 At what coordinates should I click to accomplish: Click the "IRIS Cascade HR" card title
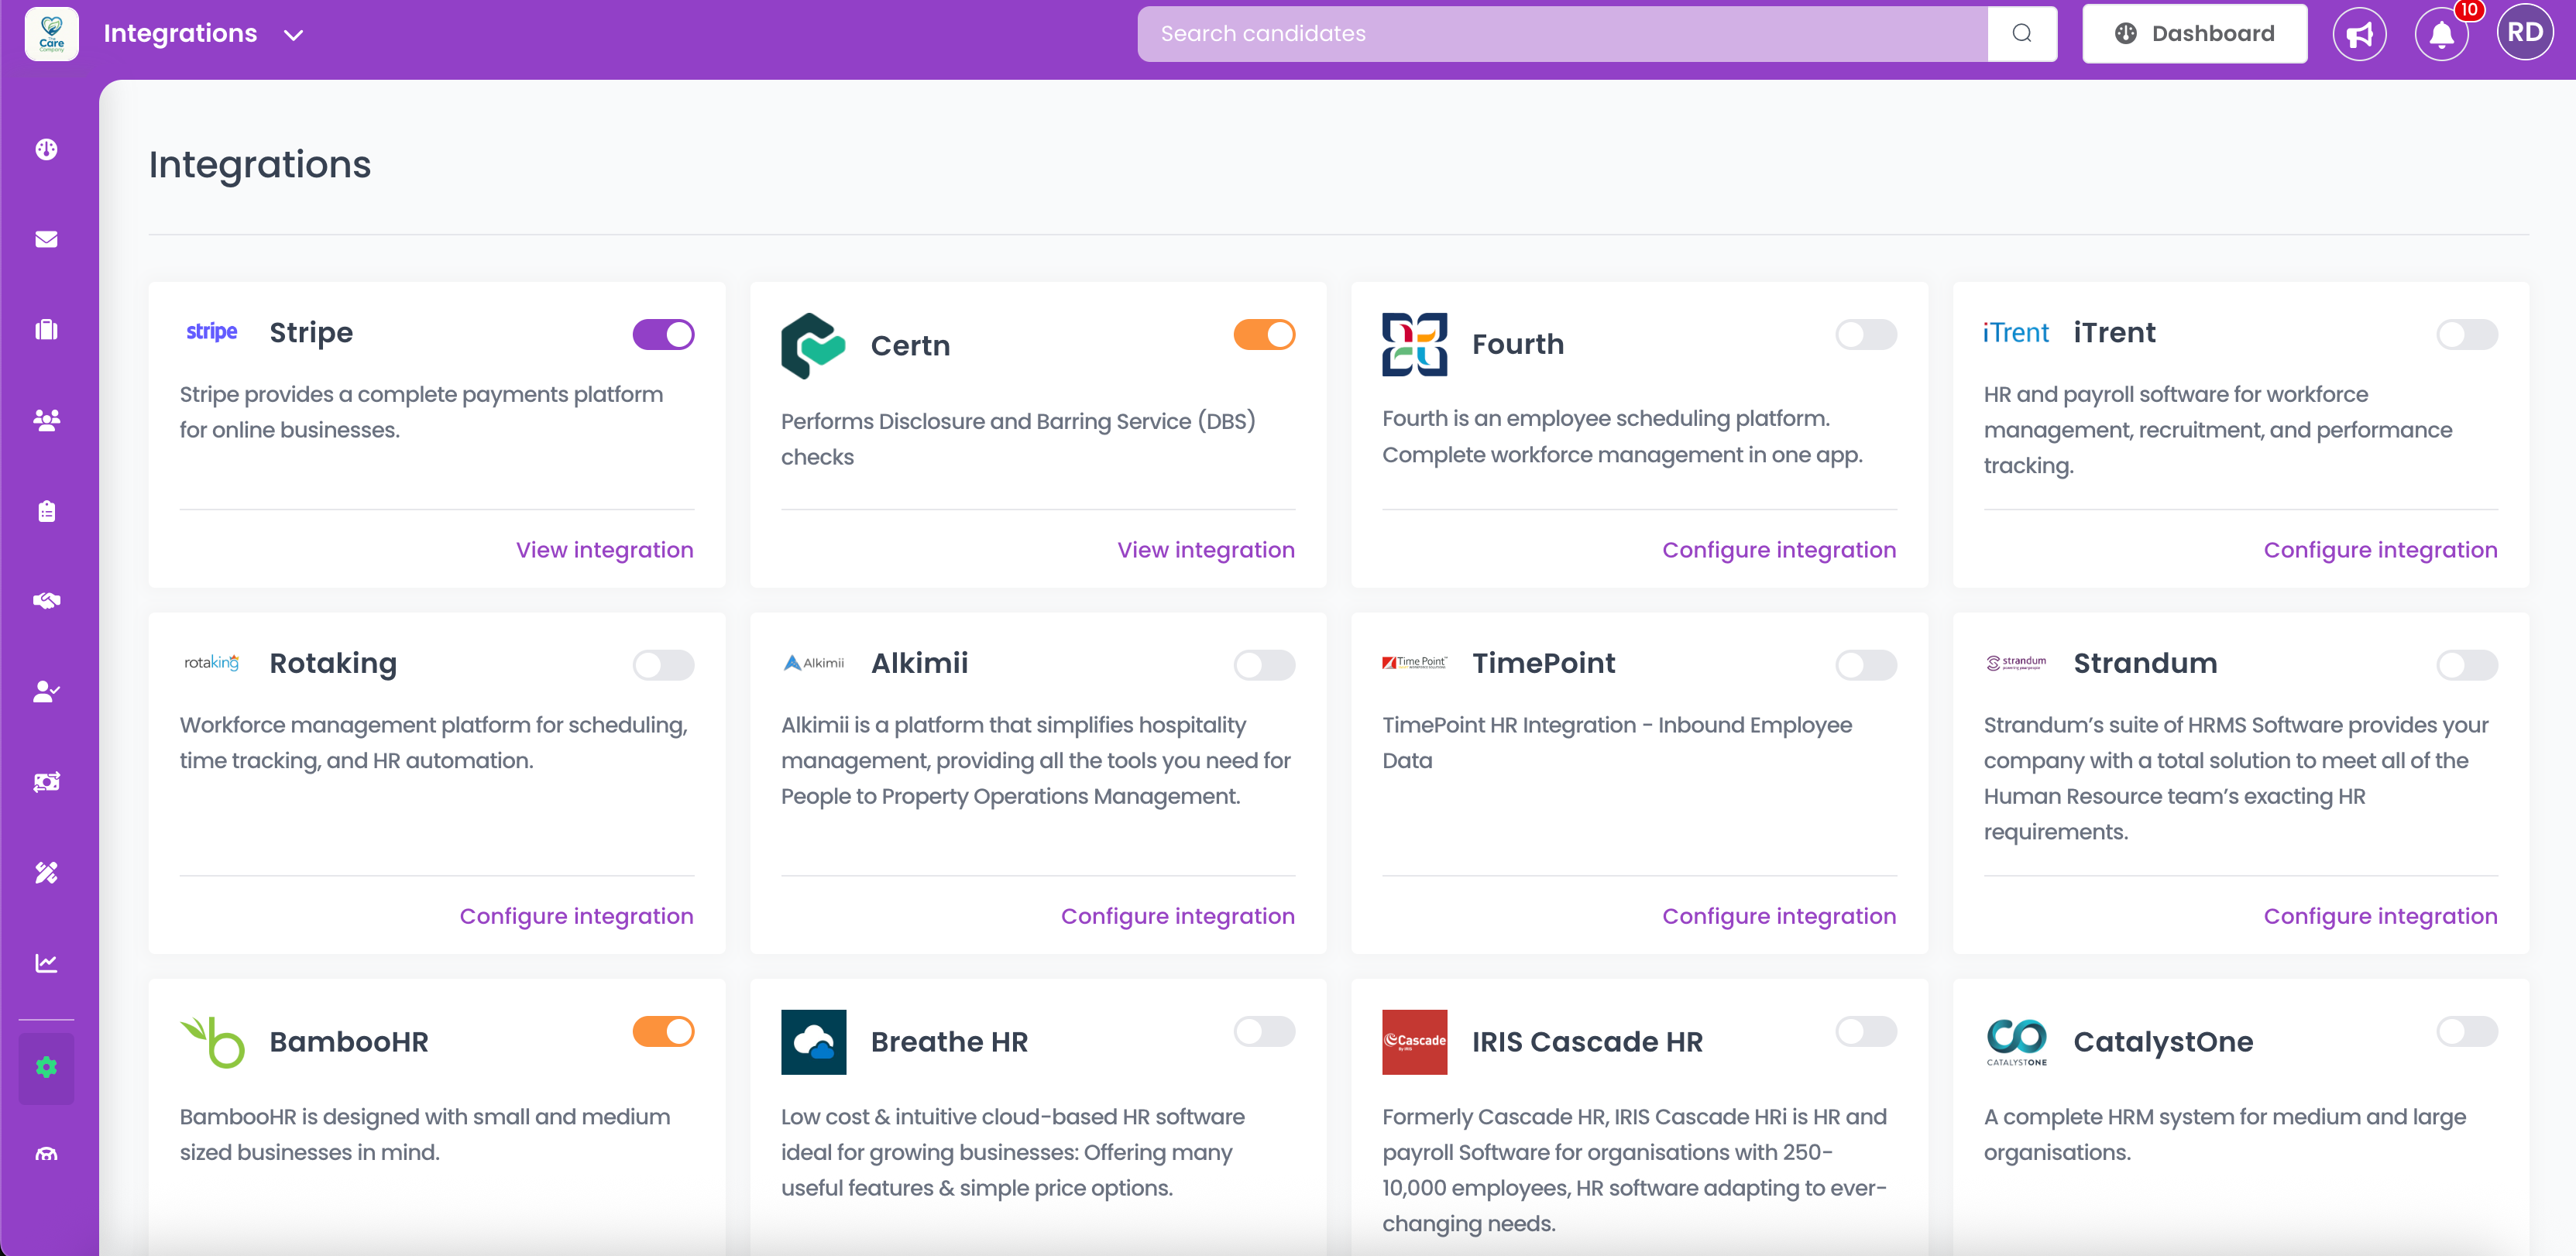(1587, 1042)
